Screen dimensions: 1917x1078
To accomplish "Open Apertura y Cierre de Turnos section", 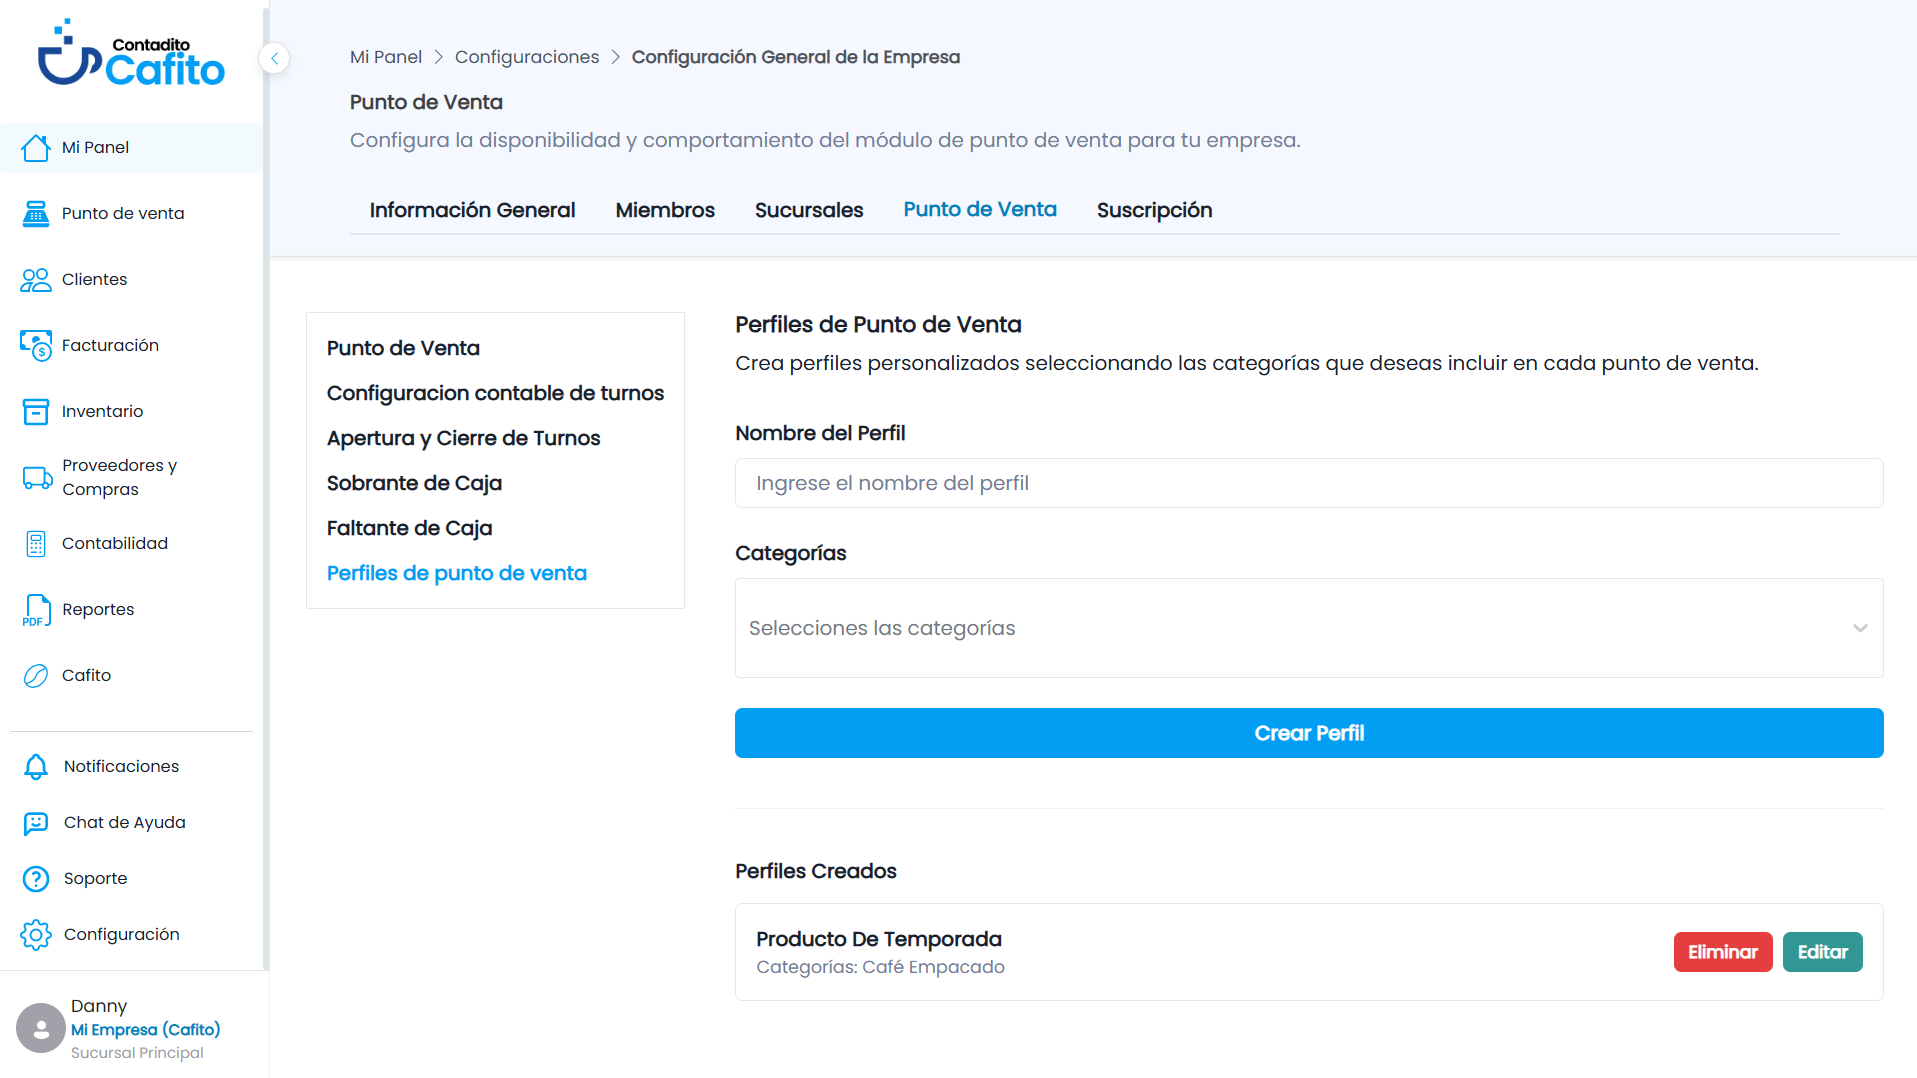I will coord(463,438).
